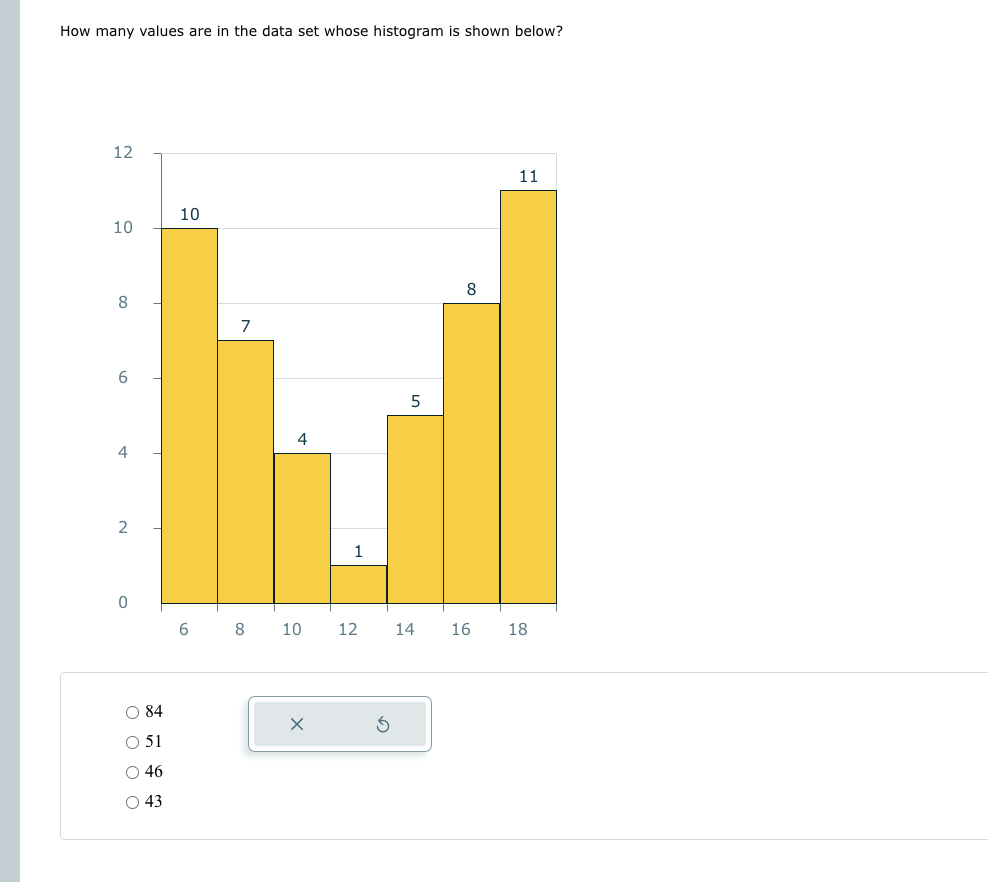Click the y-axis label 0
This screenshot has height=882, width=988.
click(122, 602)
